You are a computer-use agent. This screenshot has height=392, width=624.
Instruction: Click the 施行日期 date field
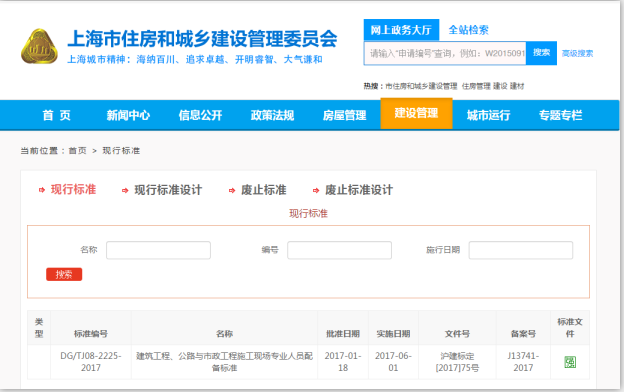[521, 250]
